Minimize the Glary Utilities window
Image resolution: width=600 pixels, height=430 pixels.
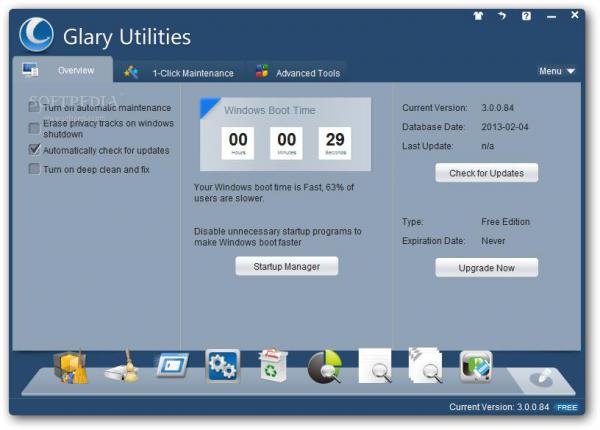pos(551,16)
